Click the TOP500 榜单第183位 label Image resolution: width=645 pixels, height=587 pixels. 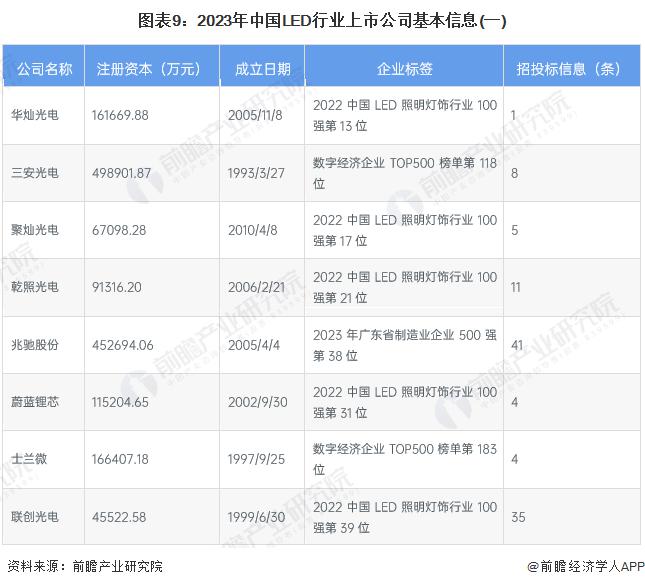(405, 459)
